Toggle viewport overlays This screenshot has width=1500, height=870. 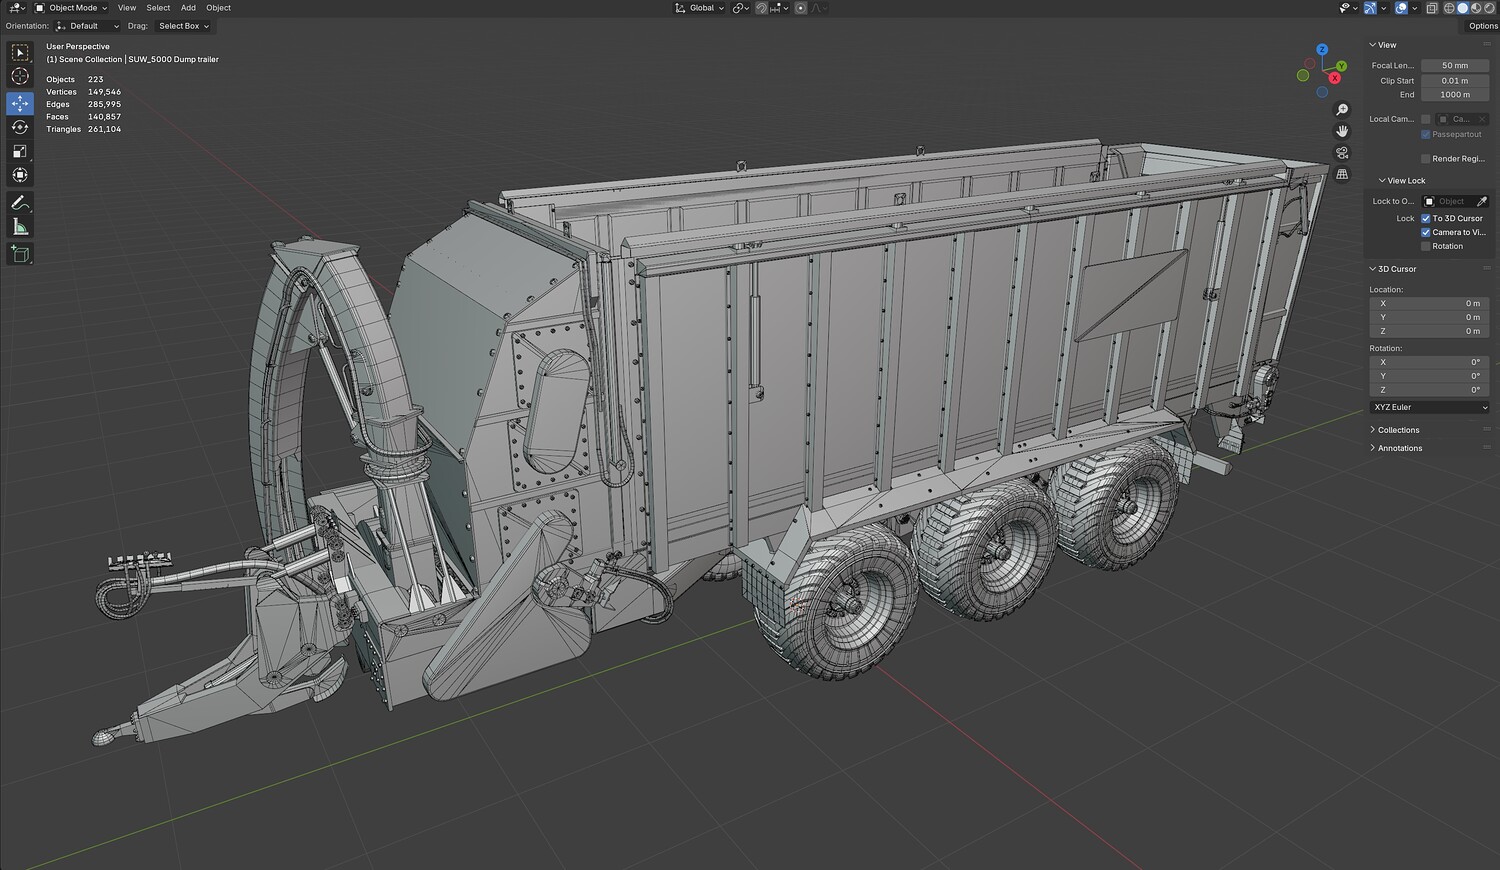pos(1401,8)
